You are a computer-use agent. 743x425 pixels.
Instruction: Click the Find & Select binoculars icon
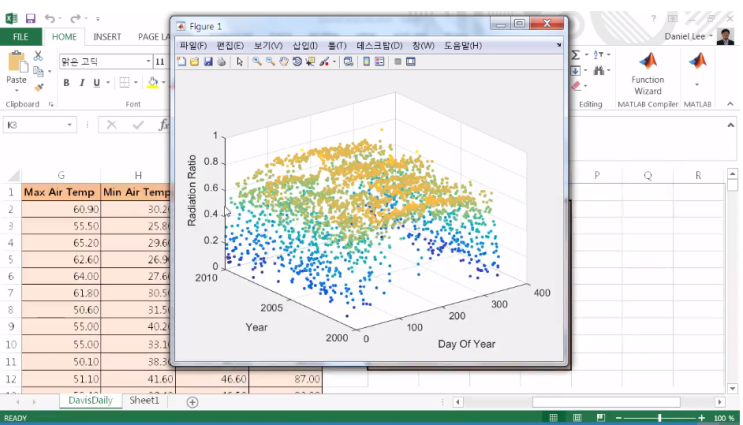[598, 71]
